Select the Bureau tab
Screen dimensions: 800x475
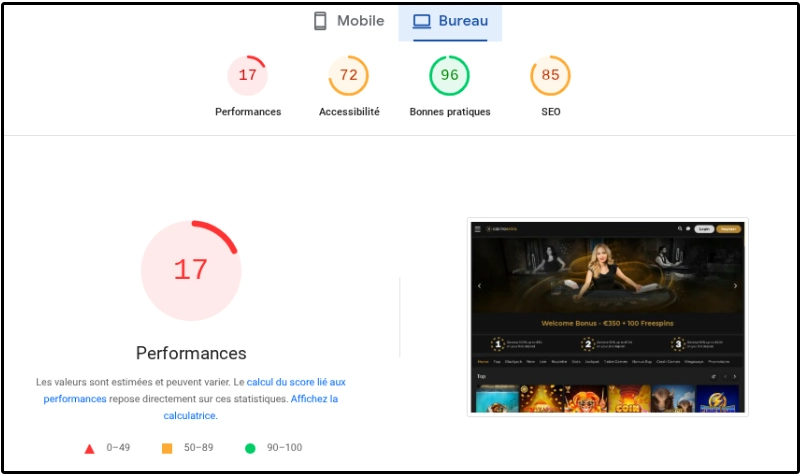(x=450, y=21)
